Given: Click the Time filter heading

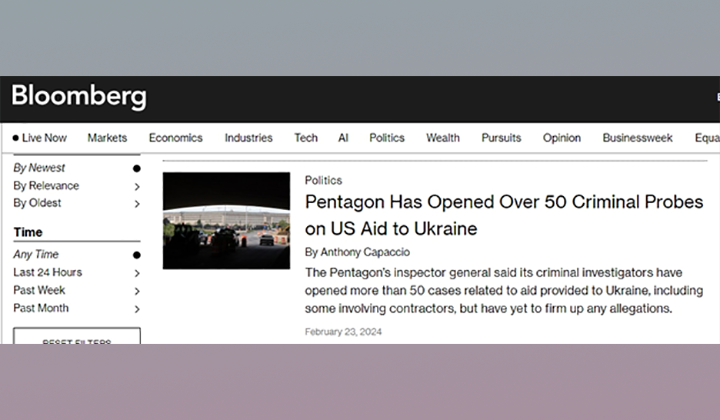Looking at the screenshot, I should (x=28, y=232).
